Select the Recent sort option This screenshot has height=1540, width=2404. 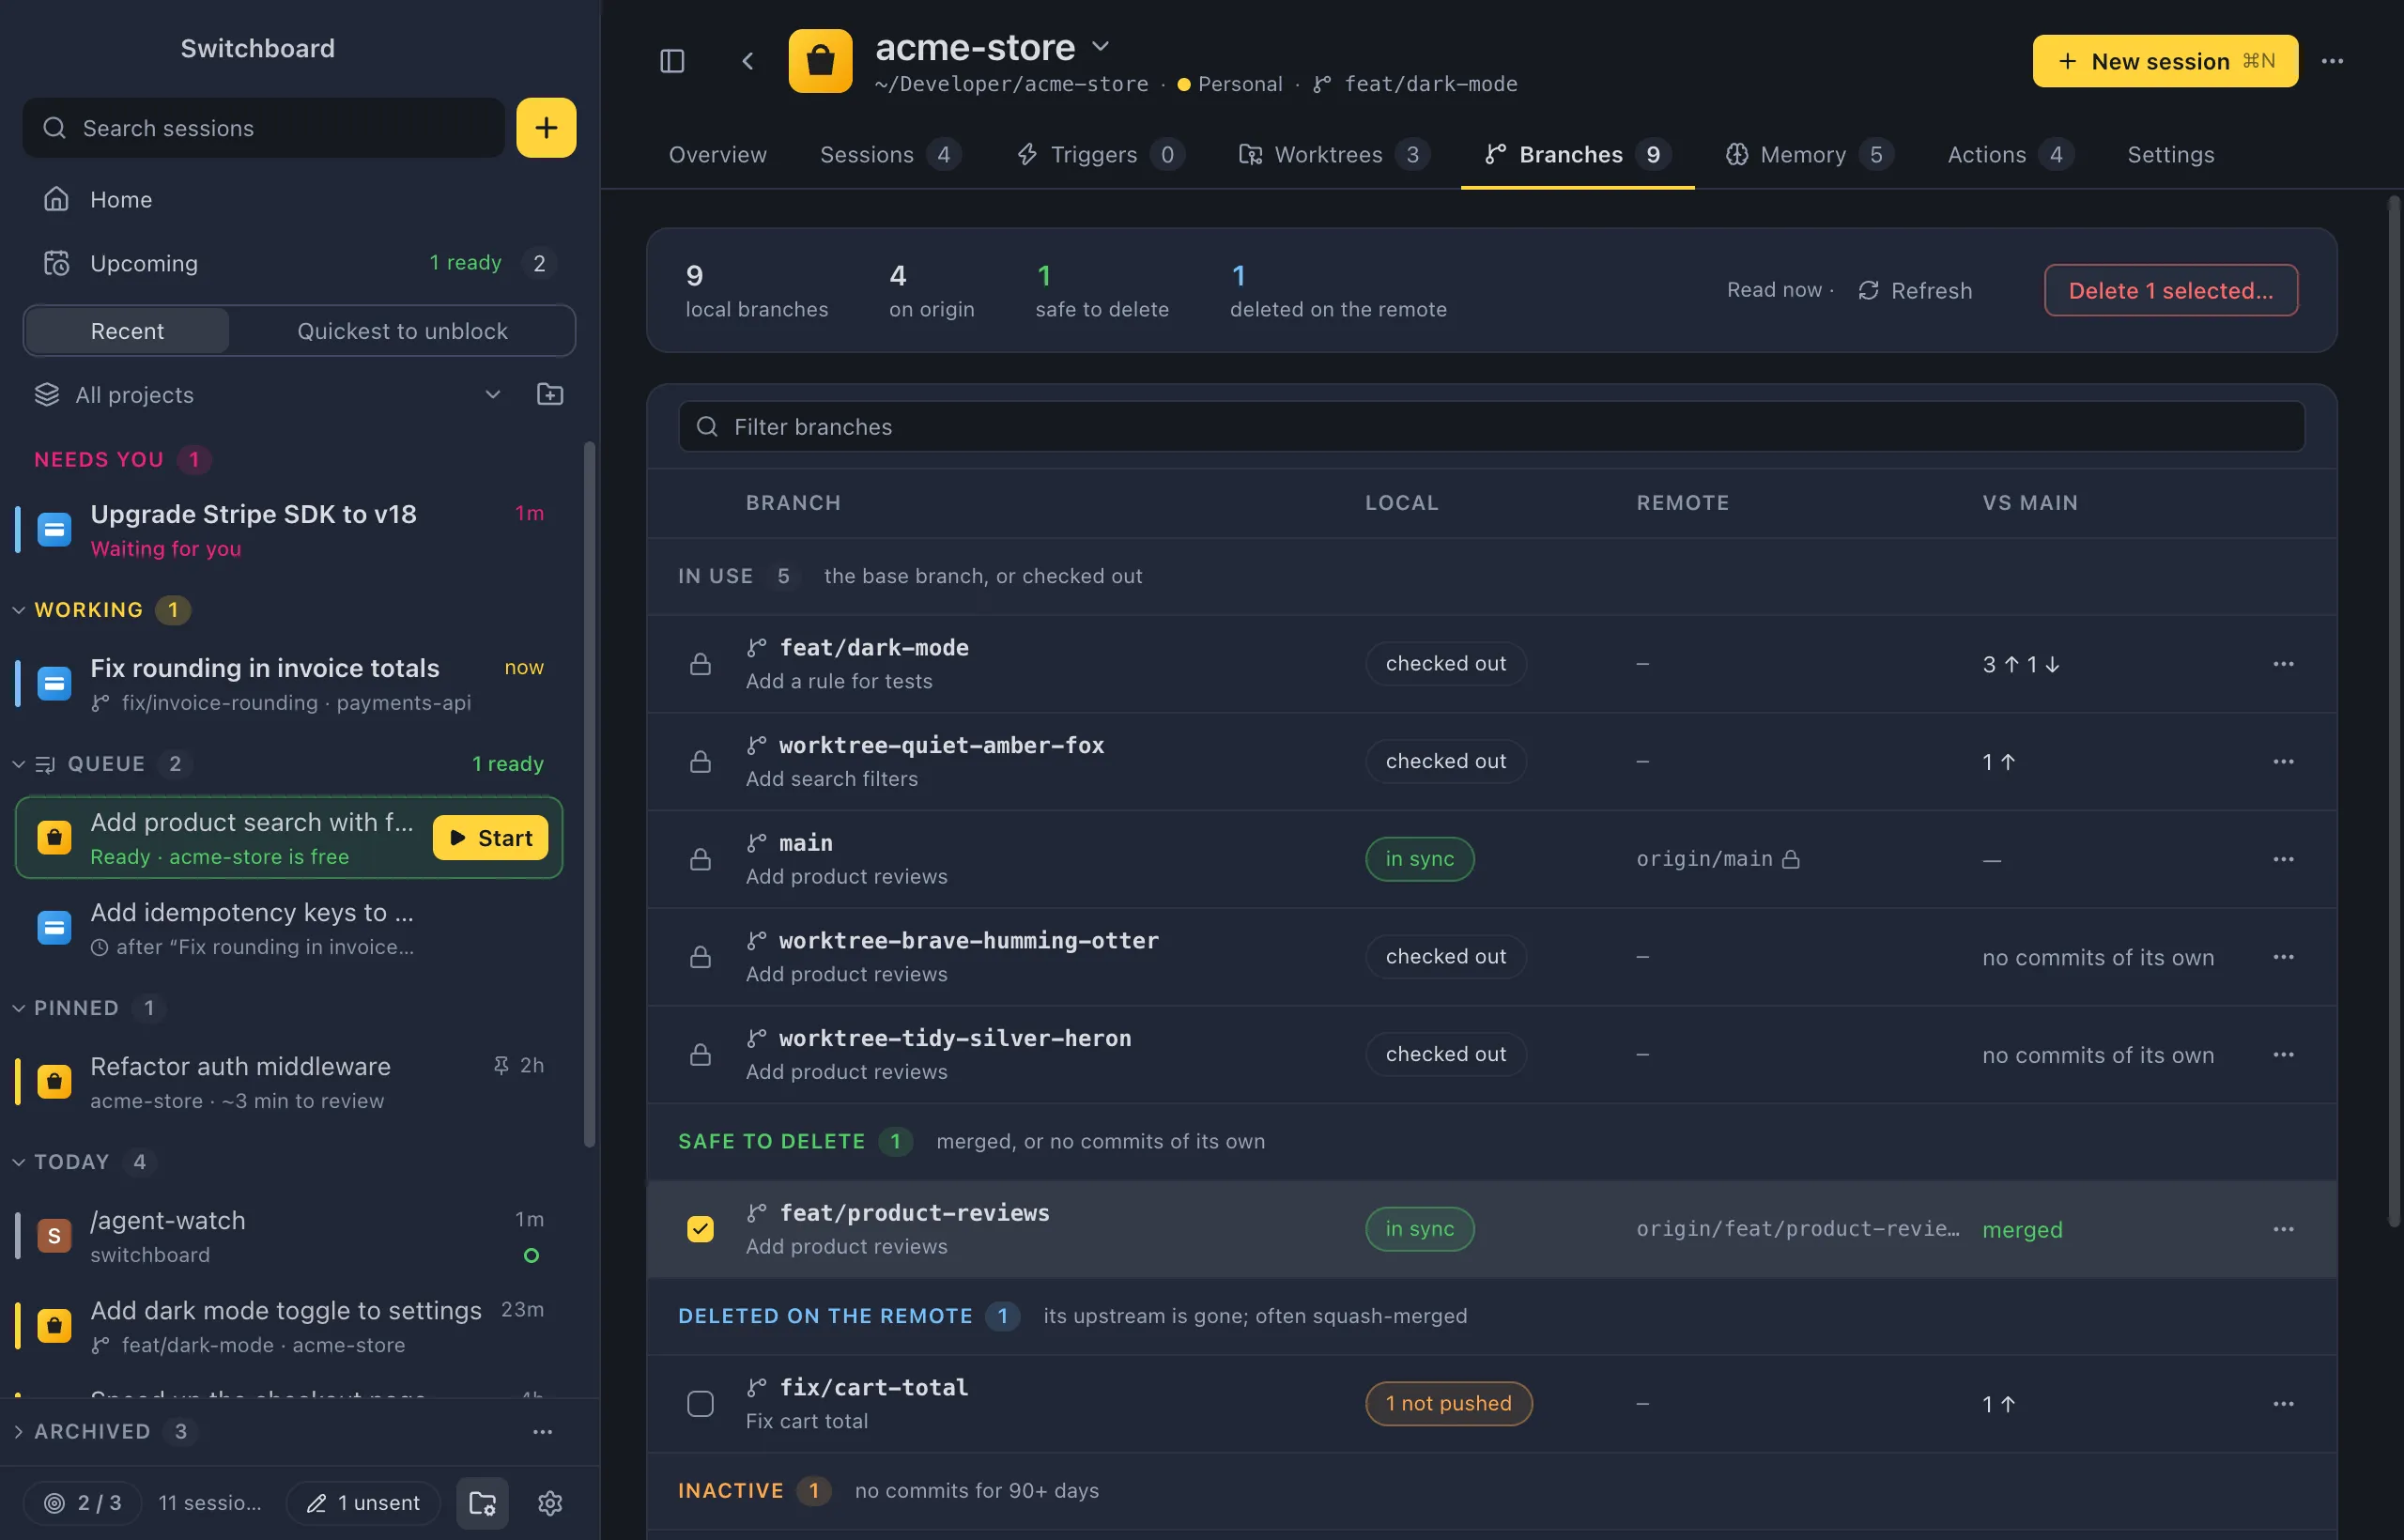point(127,331)
